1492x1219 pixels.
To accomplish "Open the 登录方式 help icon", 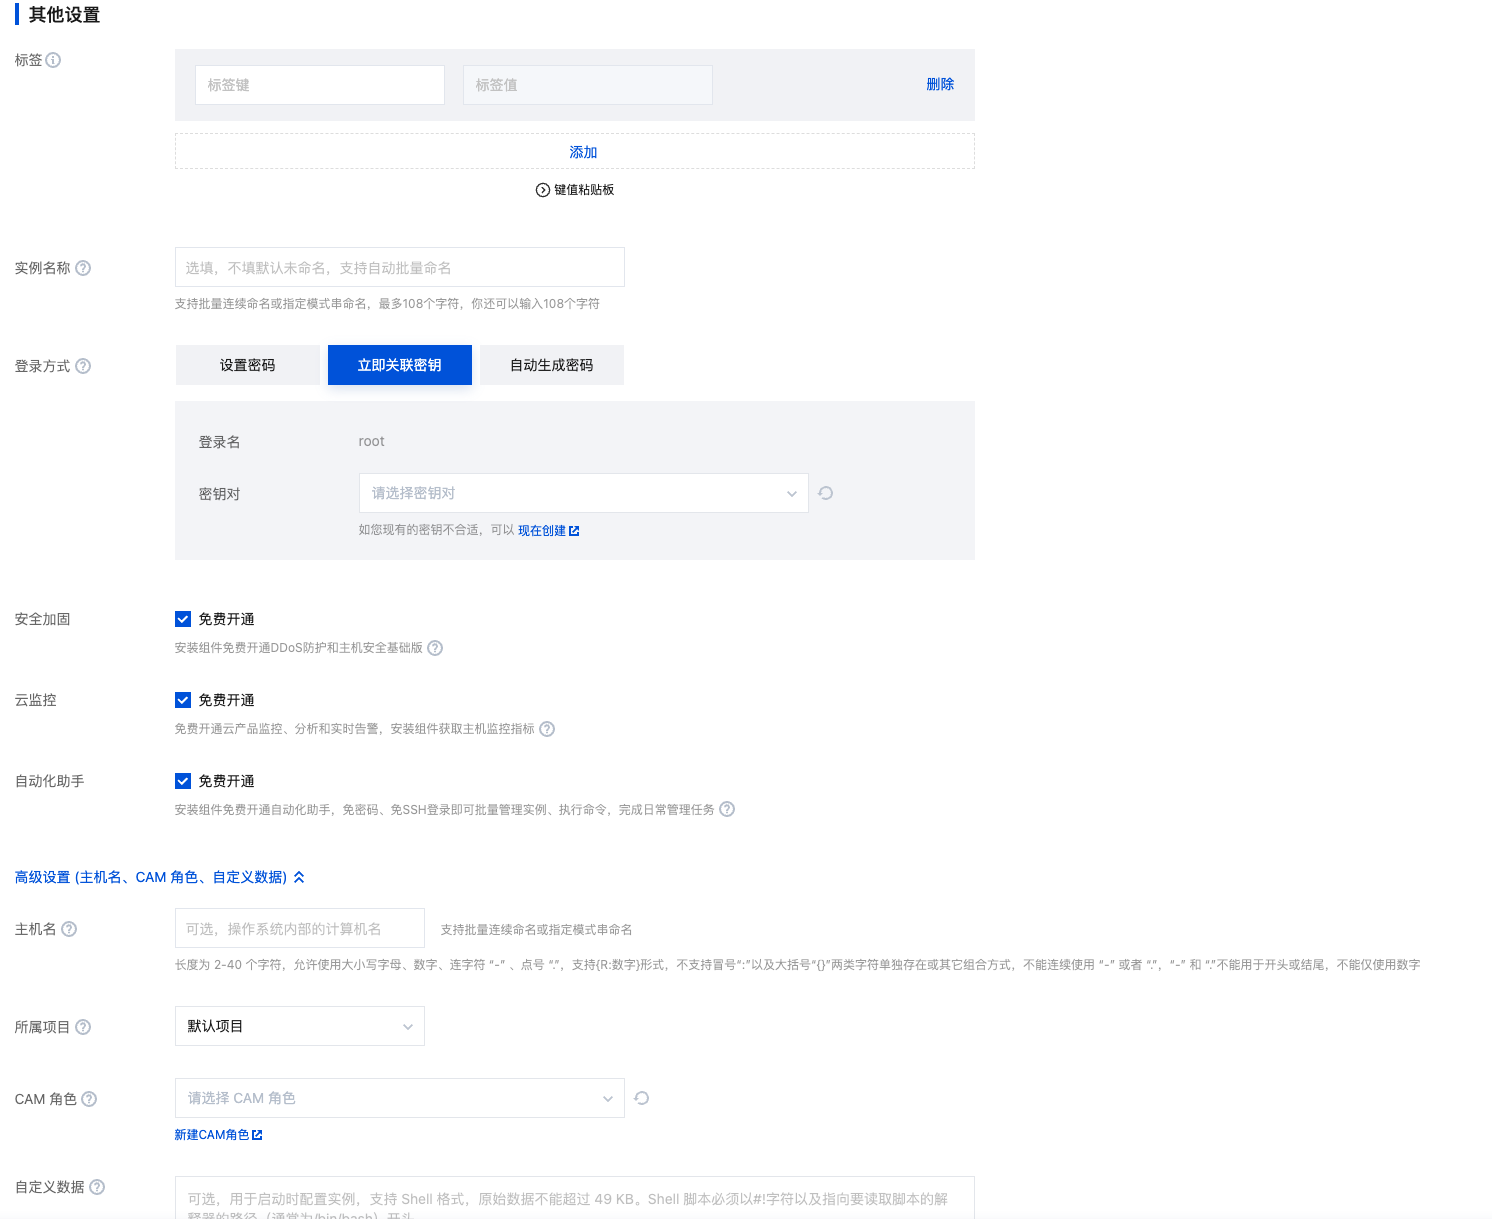I will pyautogui.click(x=83, y=366).
